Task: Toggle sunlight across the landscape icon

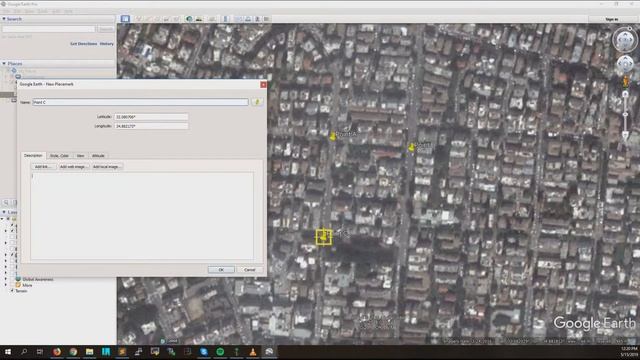Action: coord(199,19)
